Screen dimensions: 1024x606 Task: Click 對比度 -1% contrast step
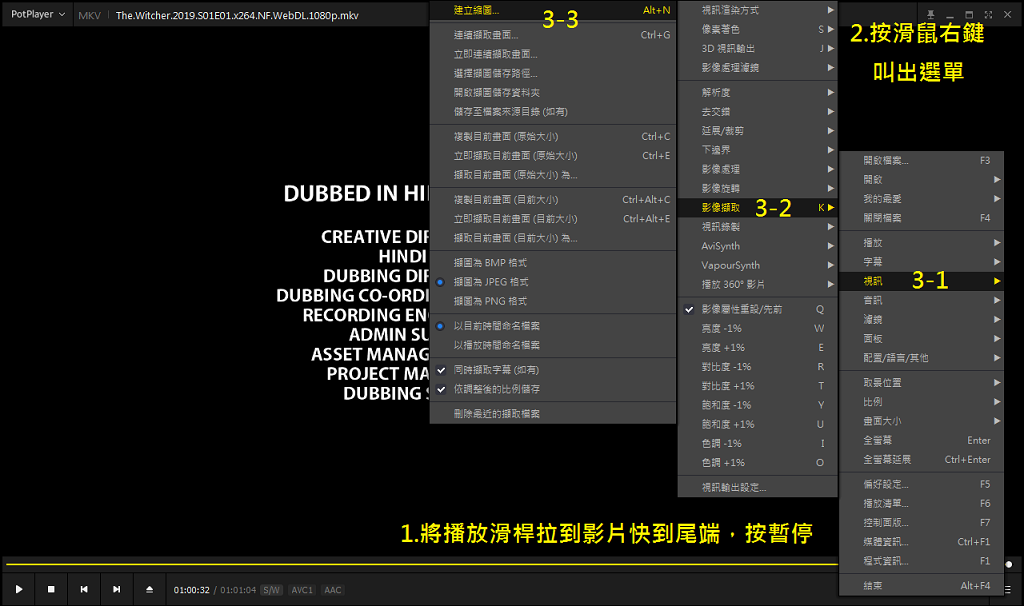click(x=758, y=366)
